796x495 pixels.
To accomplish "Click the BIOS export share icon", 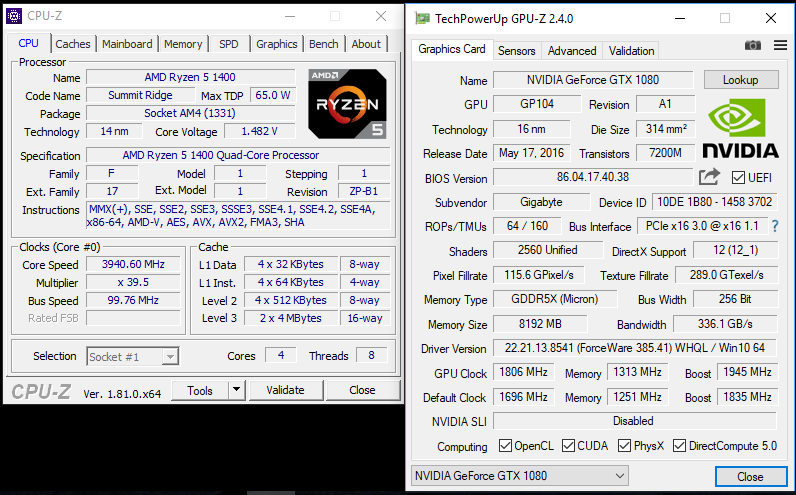I will click(x=709, y=177).
